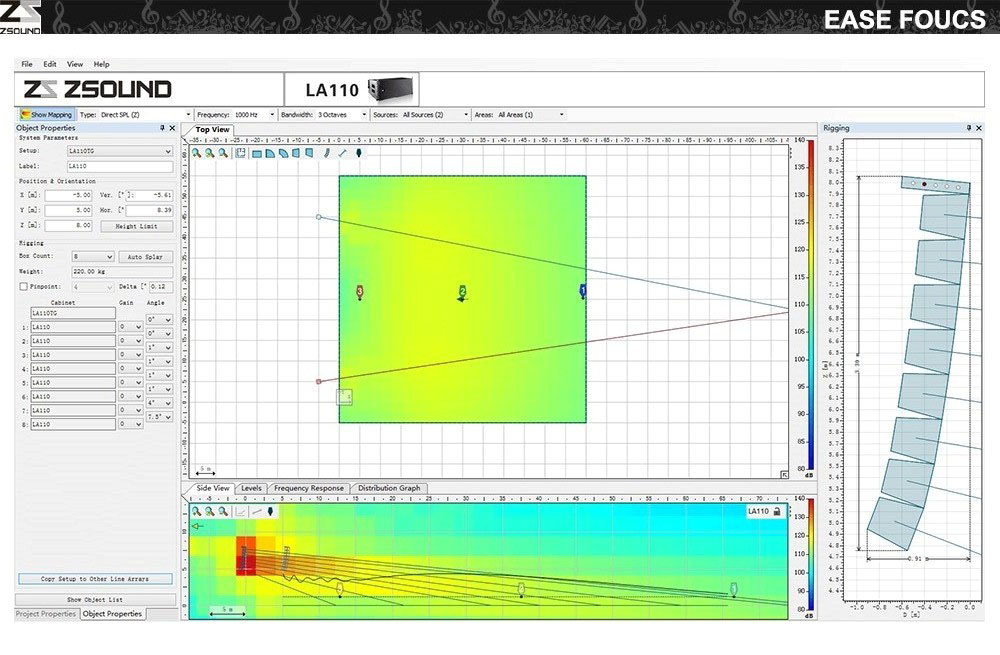Click the red pick point on rigging frame
The width and height of the screenshot is (1000, 655).
click(x=924, y=184)
